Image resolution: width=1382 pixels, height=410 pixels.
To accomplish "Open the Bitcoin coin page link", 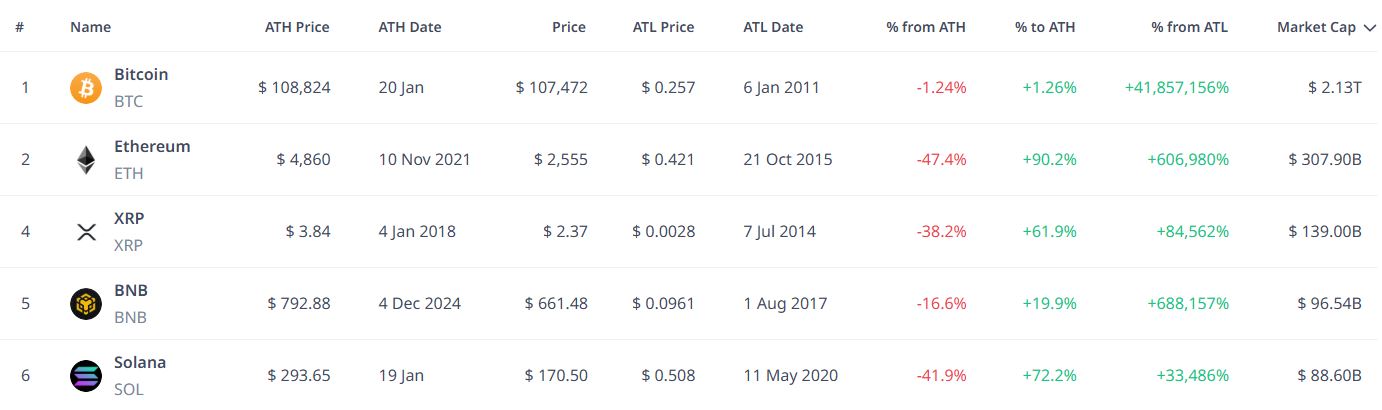I will (x=141, y=74).
